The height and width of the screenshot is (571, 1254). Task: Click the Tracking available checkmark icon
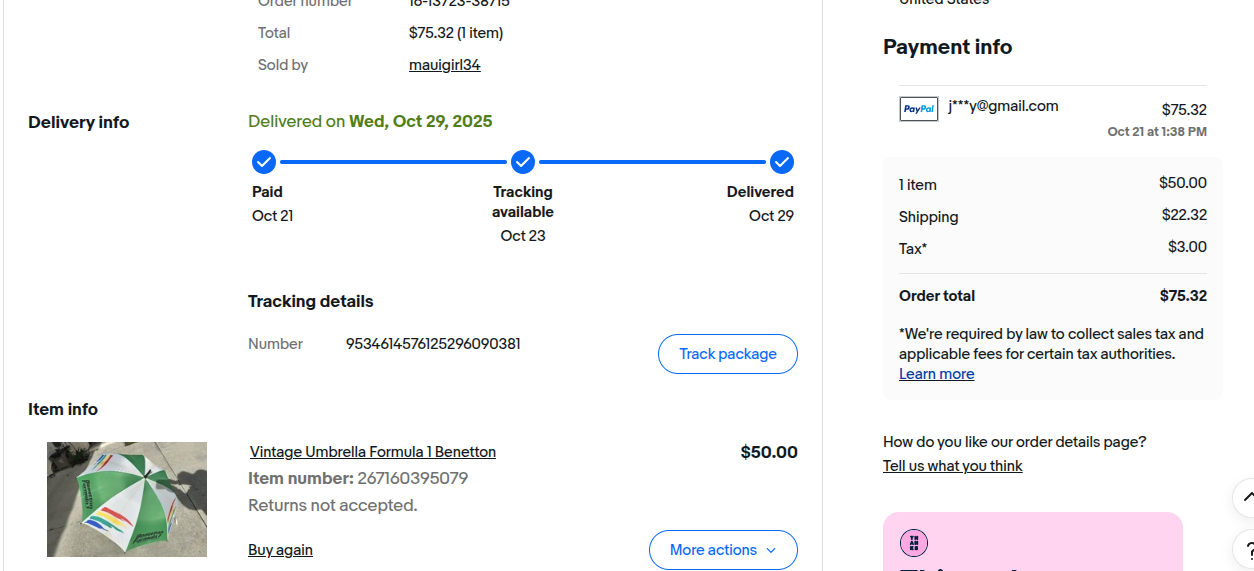pos(523,162)
